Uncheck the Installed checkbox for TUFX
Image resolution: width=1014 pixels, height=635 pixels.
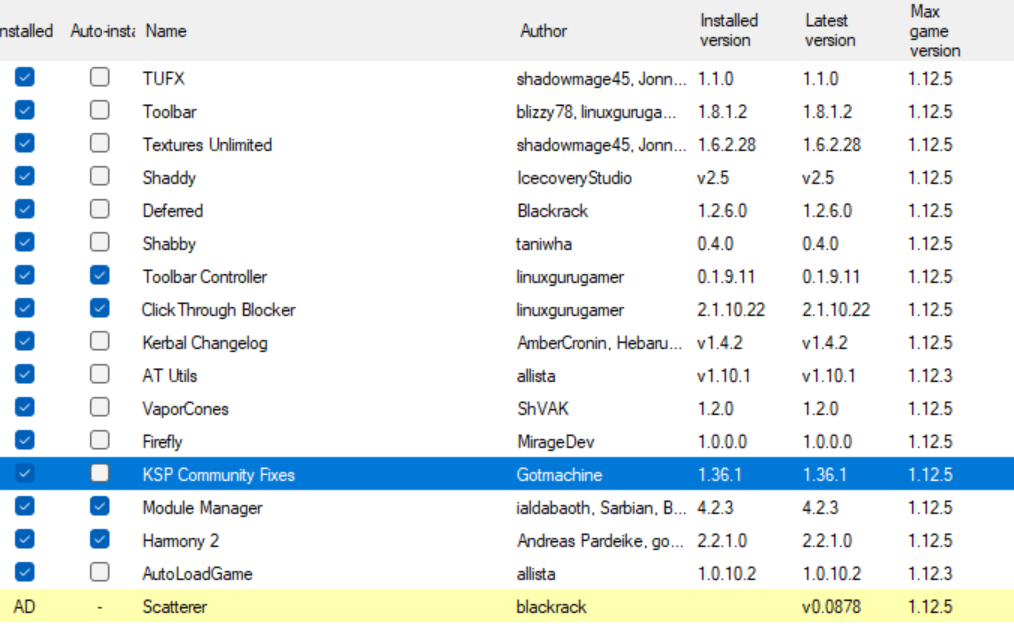tap(25, 78)
